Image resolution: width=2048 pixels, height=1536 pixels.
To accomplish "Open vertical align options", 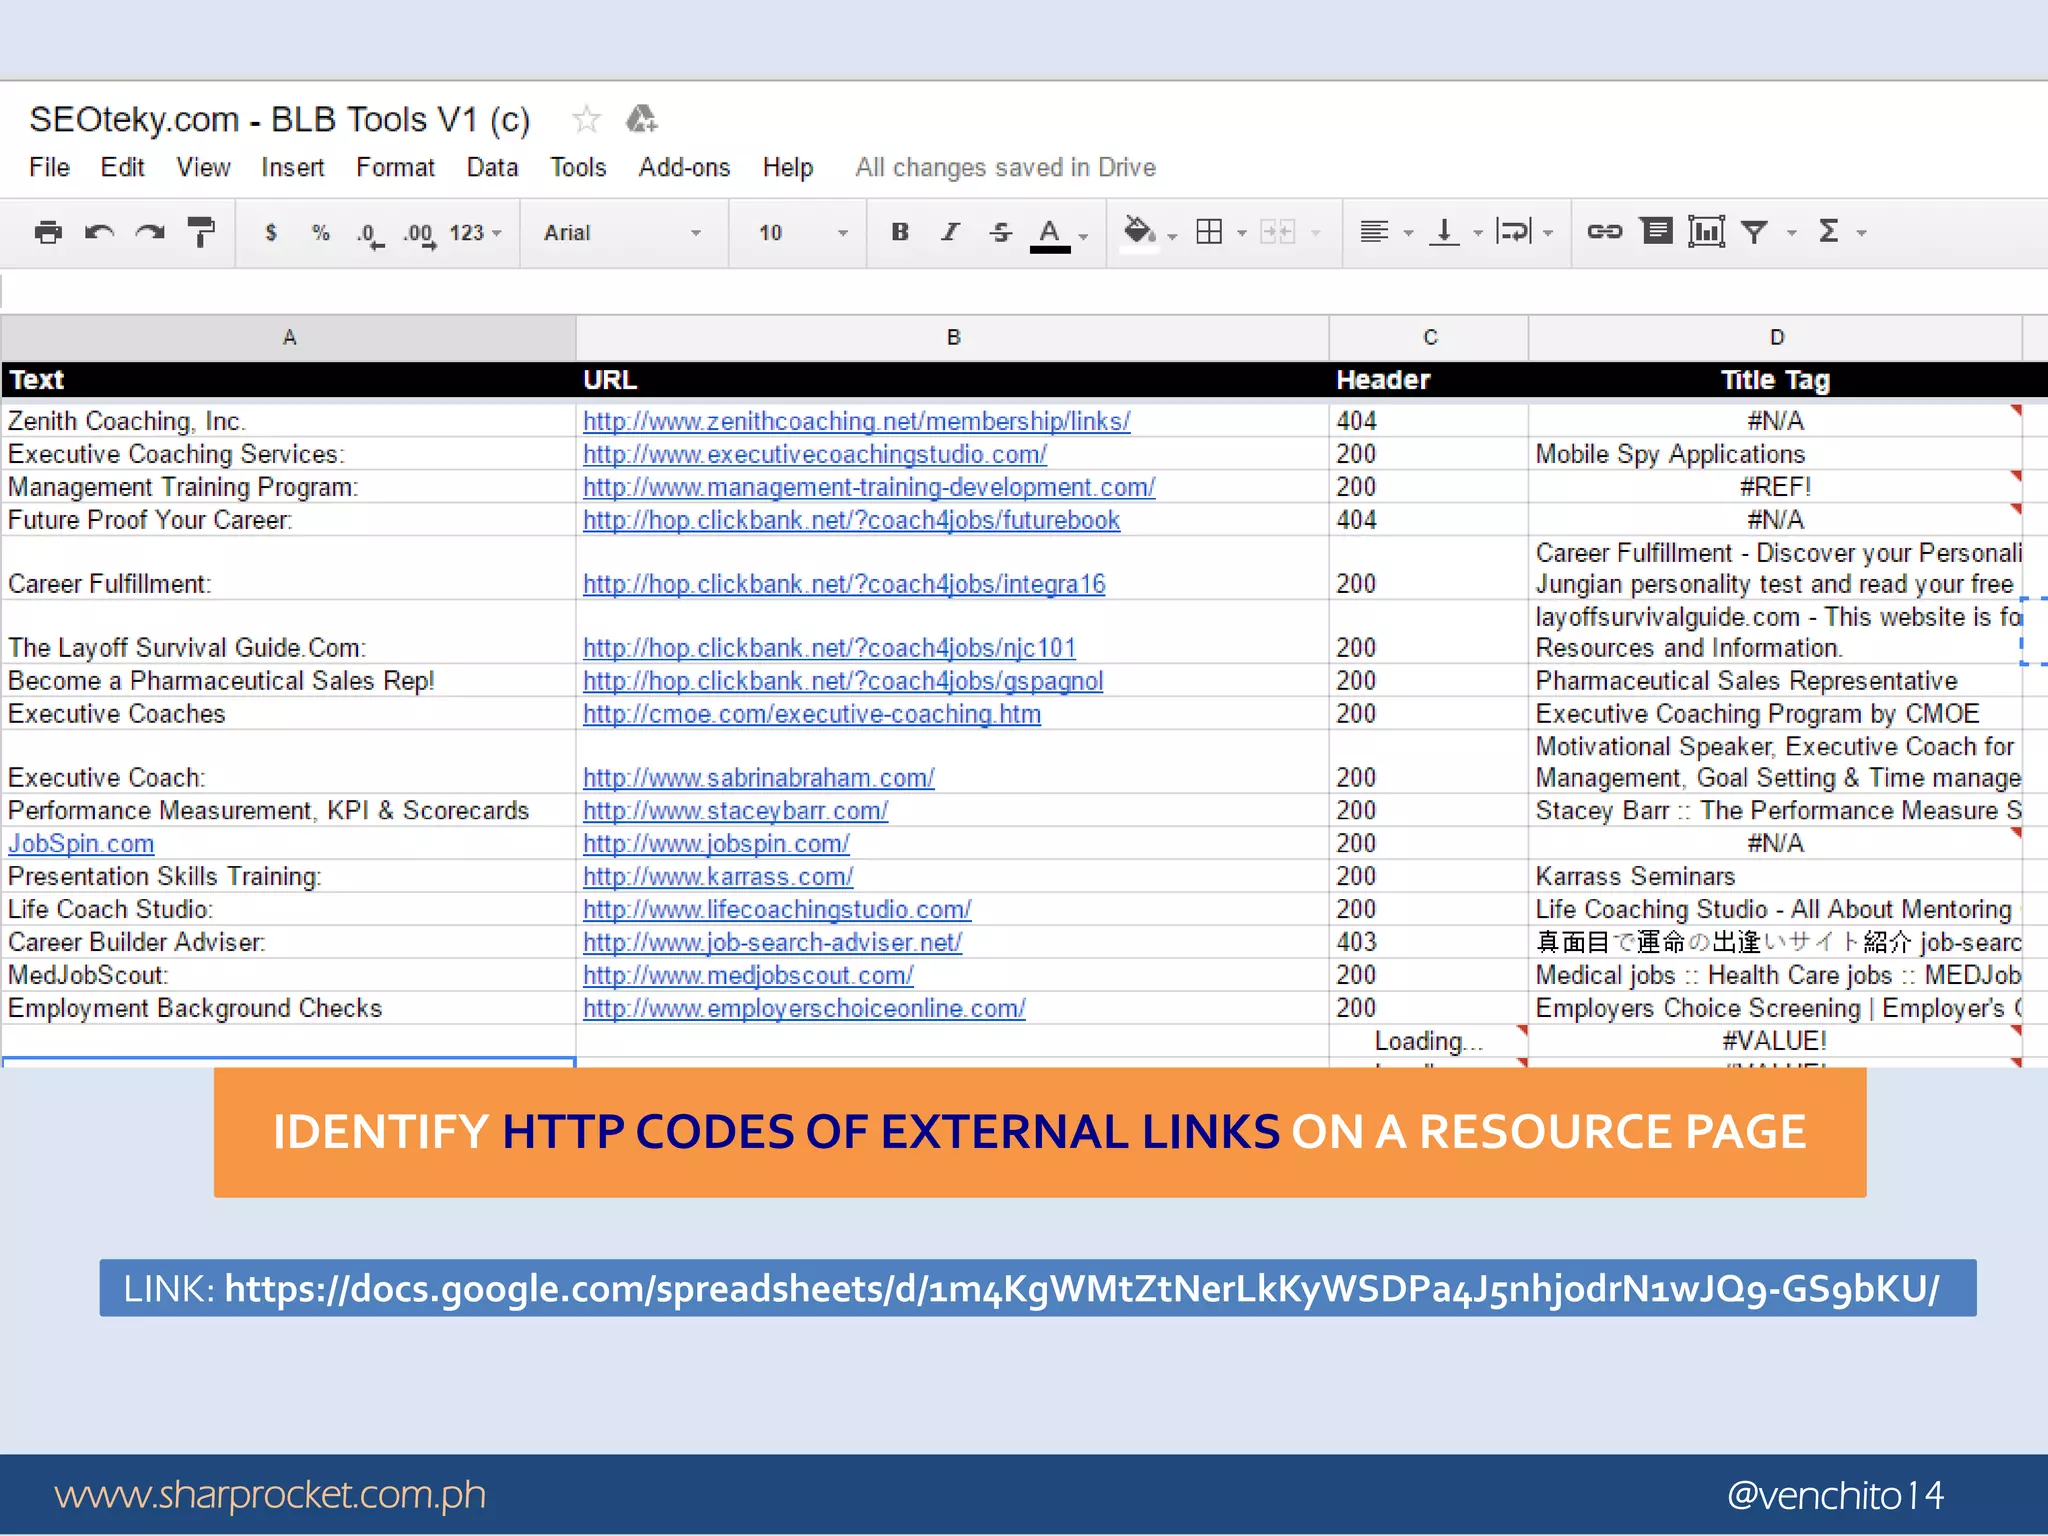I will pos(1444,232).
